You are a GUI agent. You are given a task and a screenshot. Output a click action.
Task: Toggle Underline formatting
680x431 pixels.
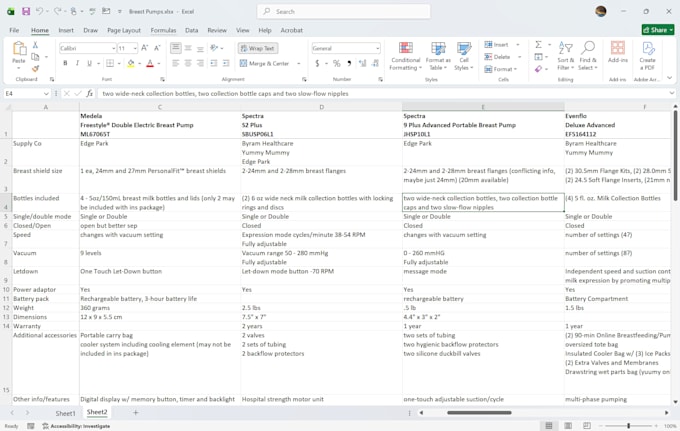pos(89,63)
